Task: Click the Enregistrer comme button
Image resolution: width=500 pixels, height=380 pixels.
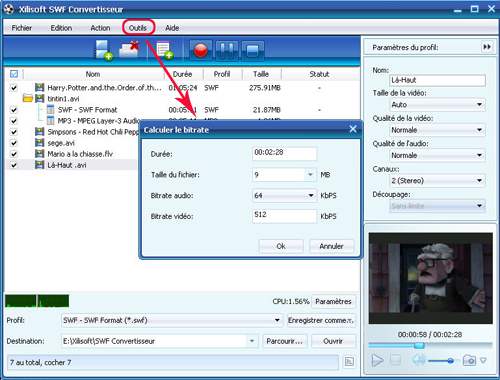Action: click(x=321, y=320)
